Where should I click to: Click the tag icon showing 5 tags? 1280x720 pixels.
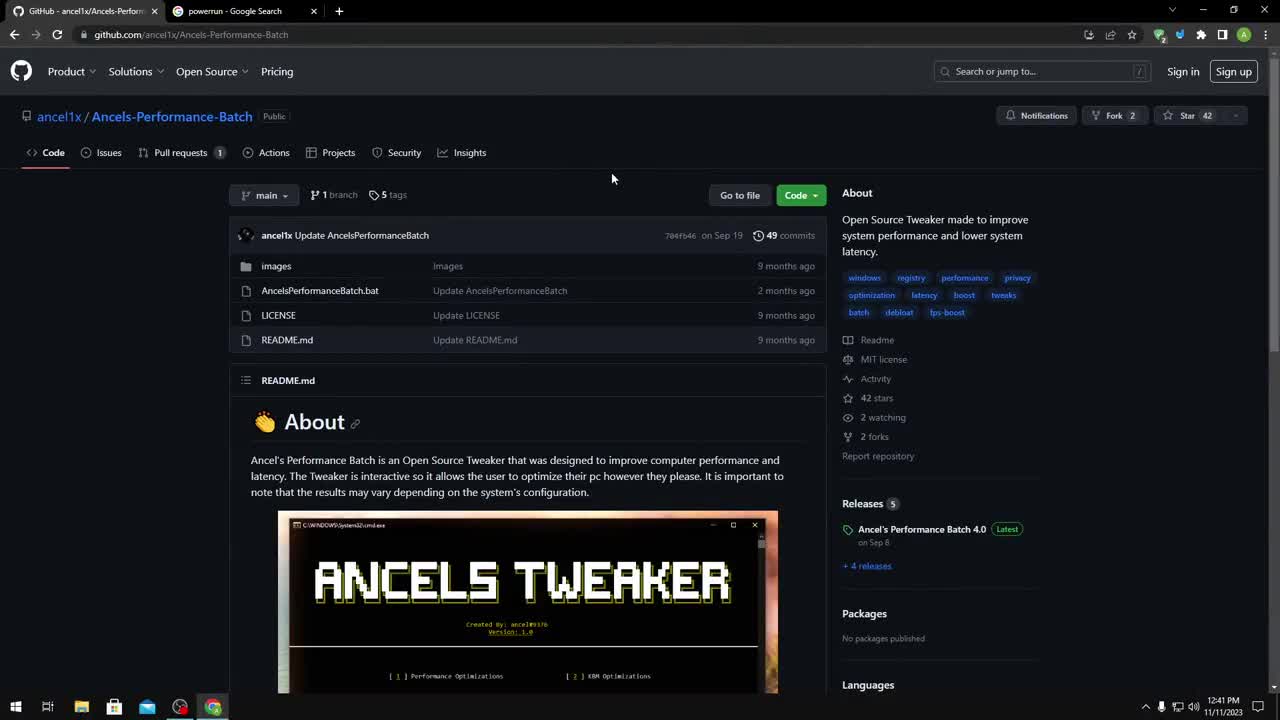coord(375,195)
